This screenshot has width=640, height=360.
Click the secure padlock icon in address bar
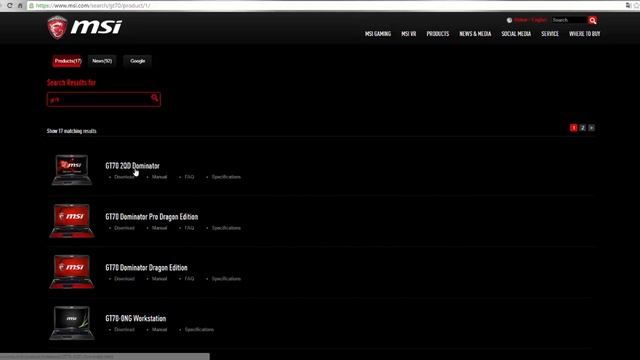pyautogui.click(x=31, y=5)
